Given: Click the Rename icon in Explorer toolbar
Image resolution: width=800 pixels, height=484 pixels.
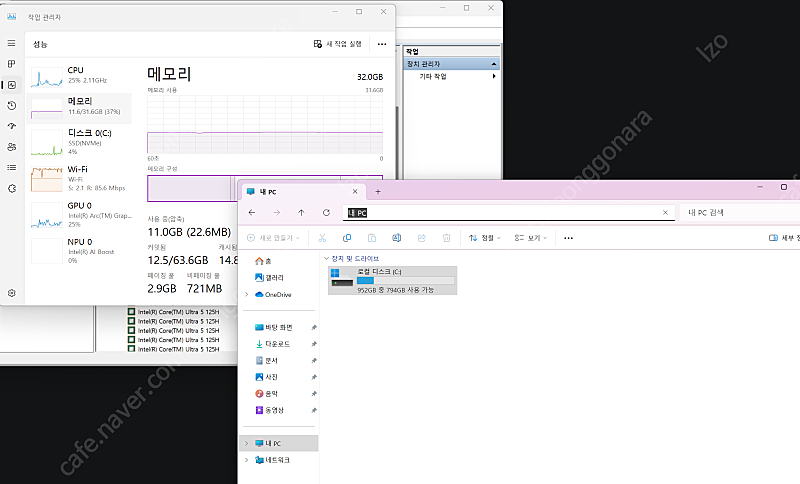Looking at the screenshot, I should click(x=396, y=238).
